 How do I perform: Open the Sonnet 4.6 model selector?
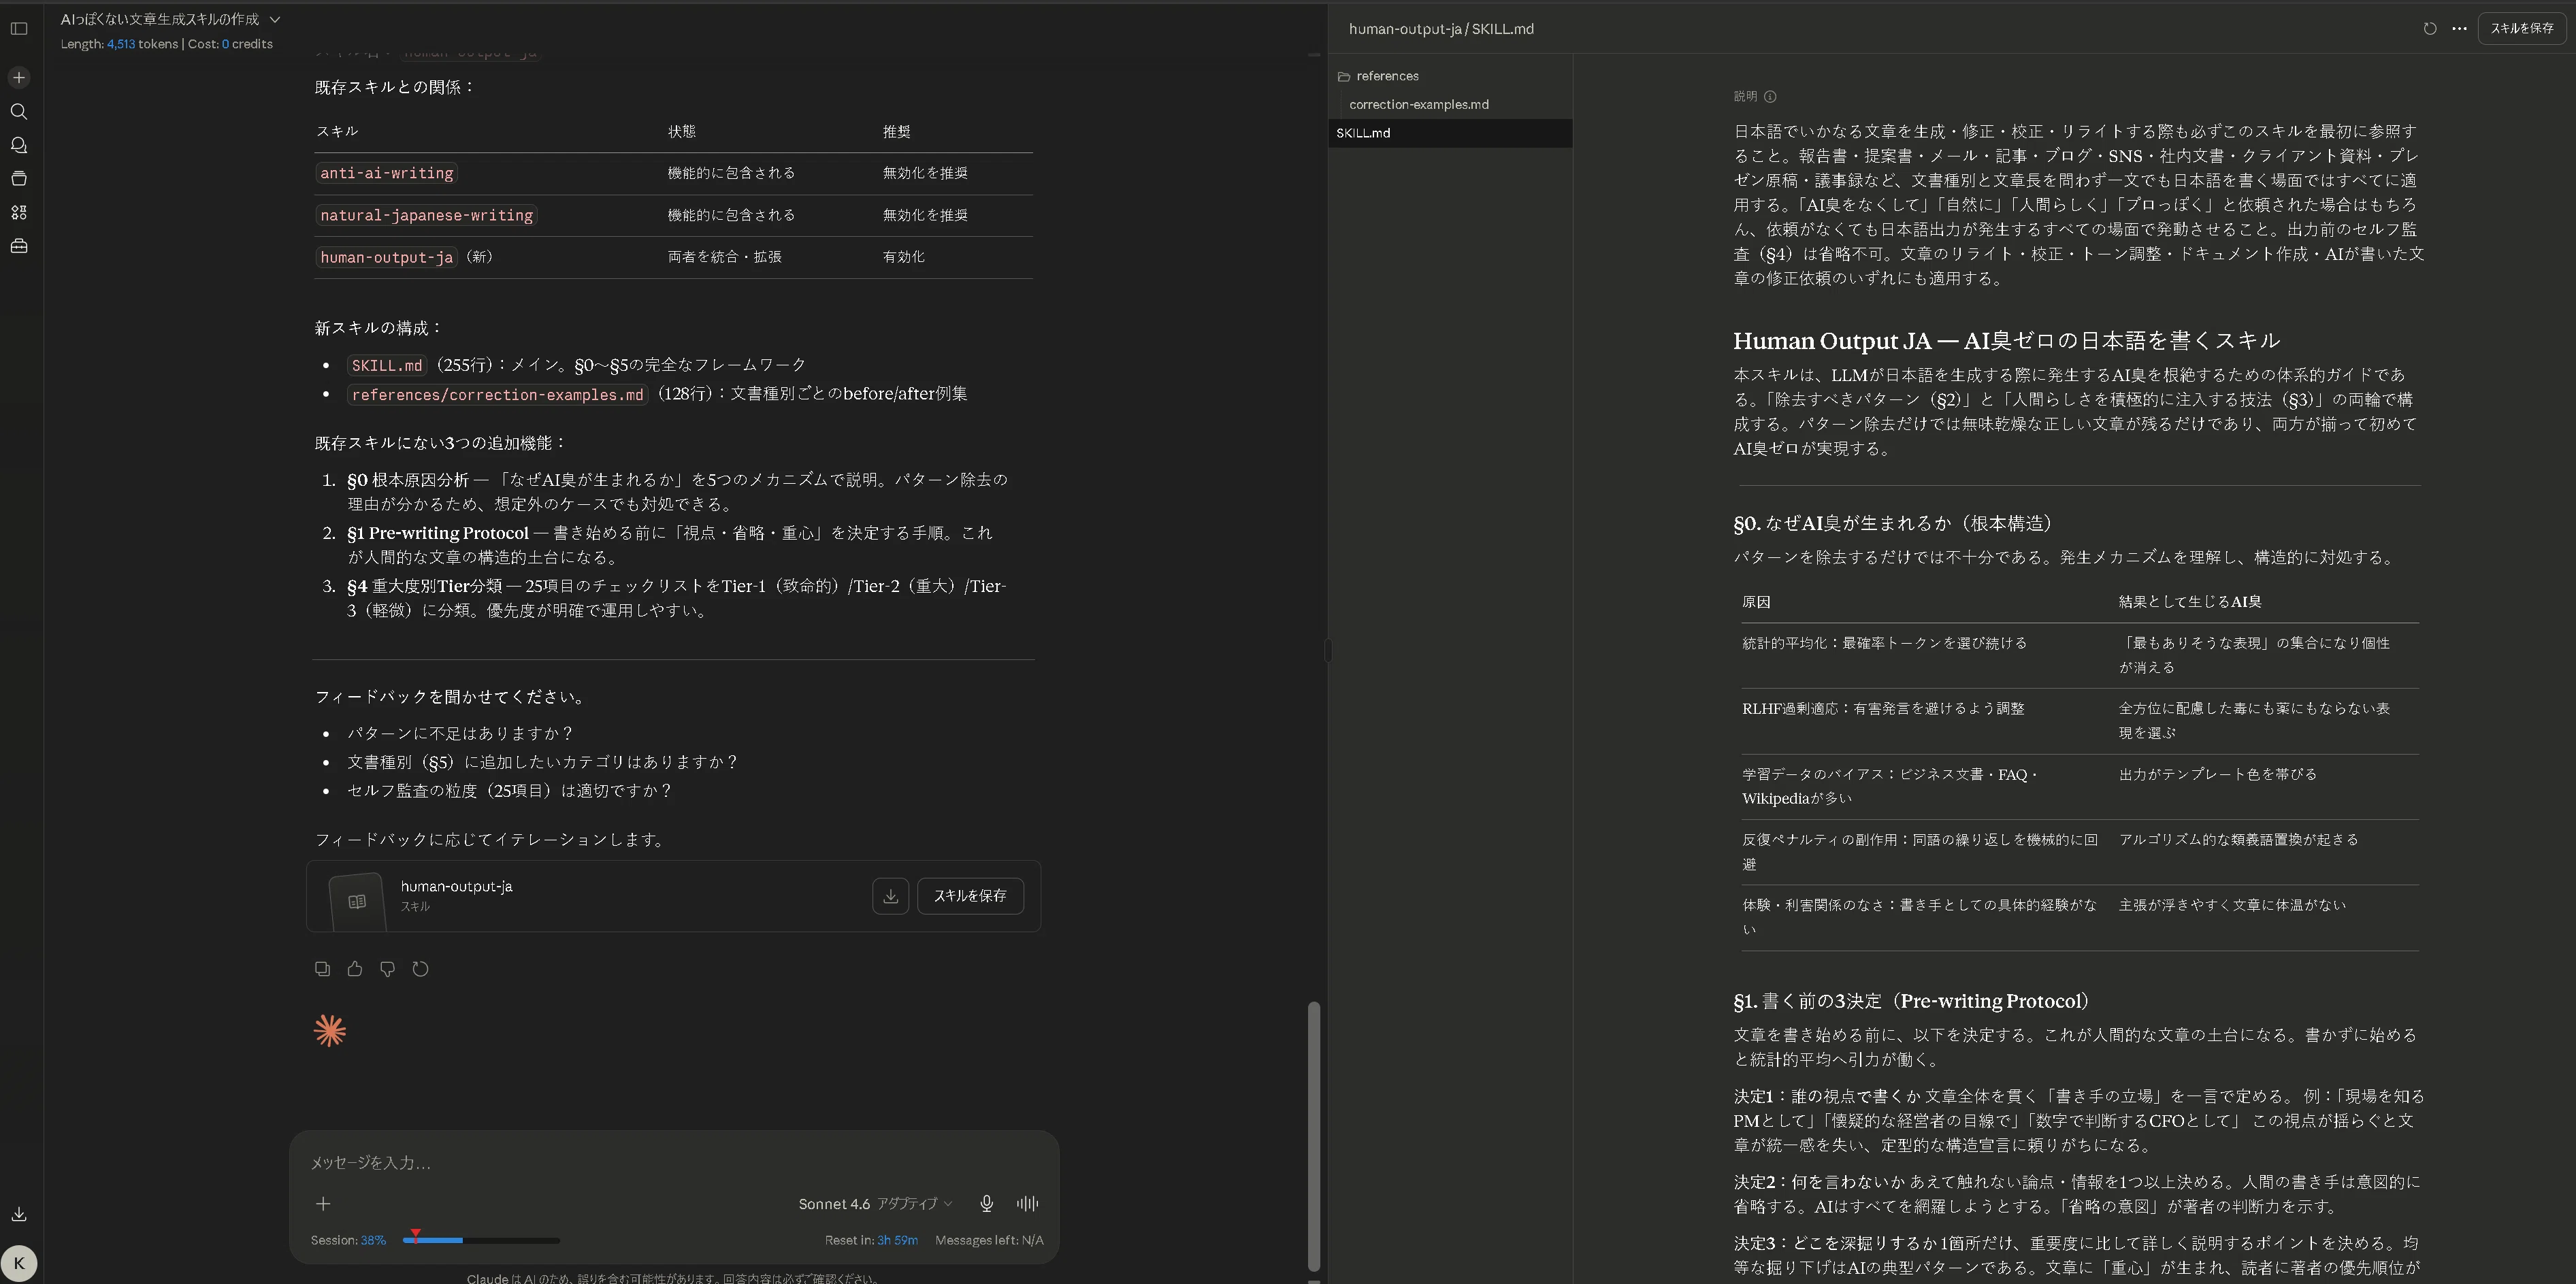tap(875, 1204)
